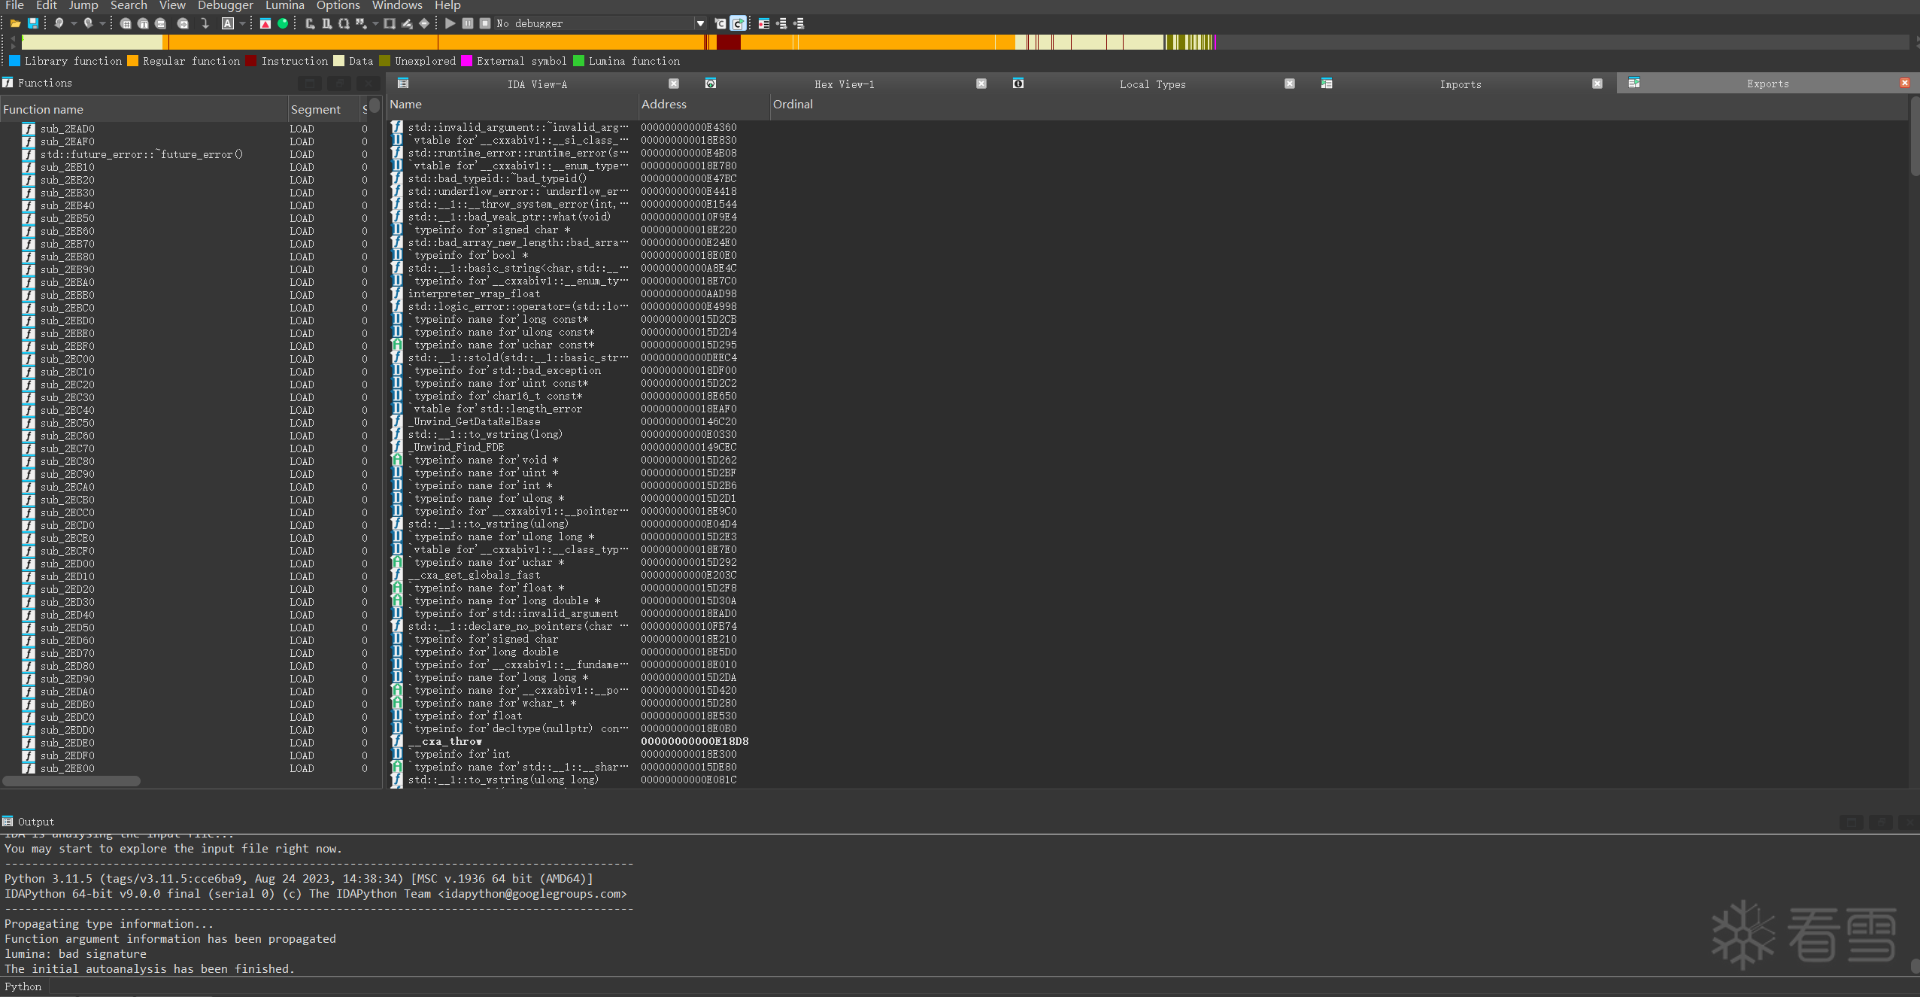Open the dropdown next to 'A' icon
The image size is (1920, 997).
coord(241,23)
